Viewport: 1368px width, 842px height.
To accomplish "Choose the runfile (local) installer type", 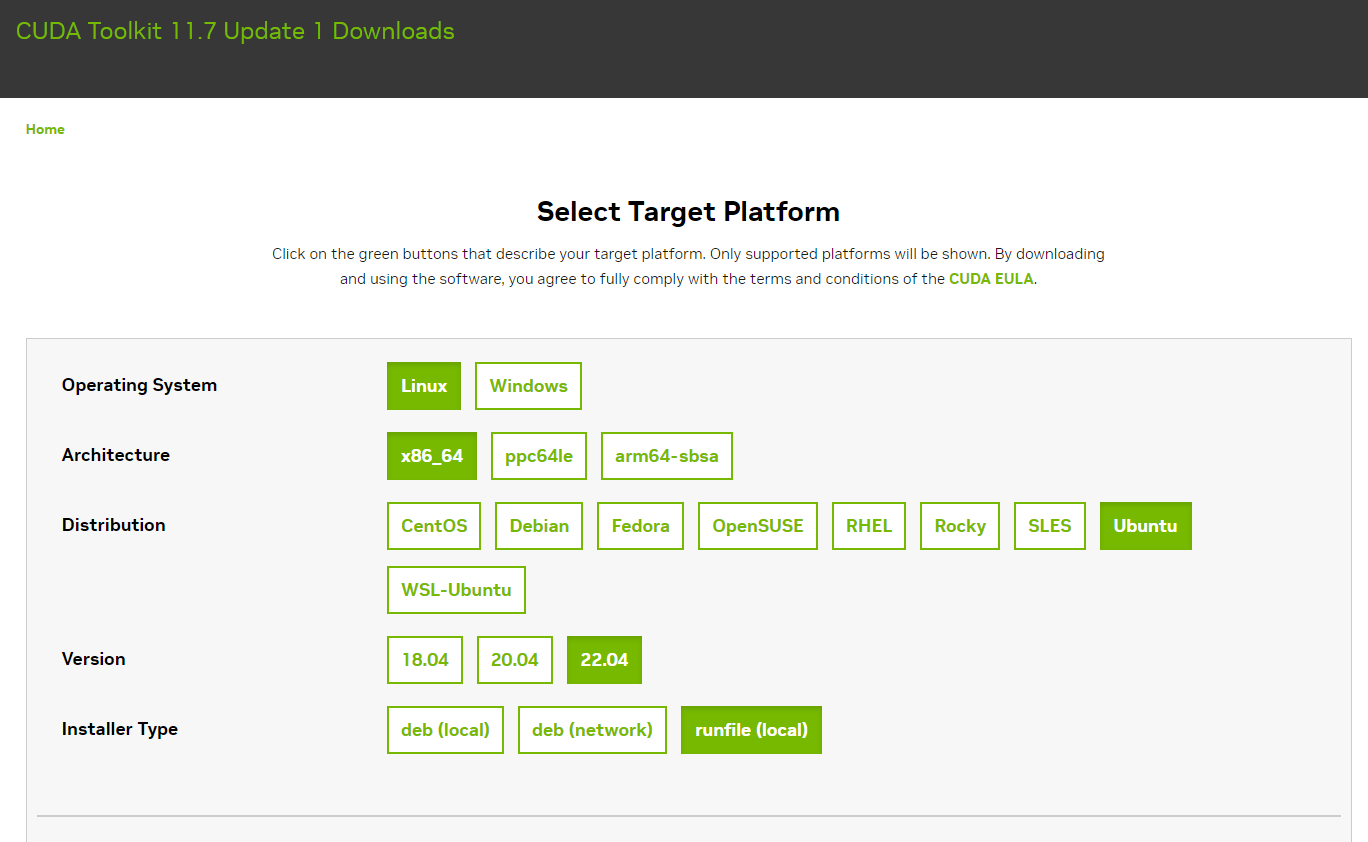I will (x=751, y=730).
